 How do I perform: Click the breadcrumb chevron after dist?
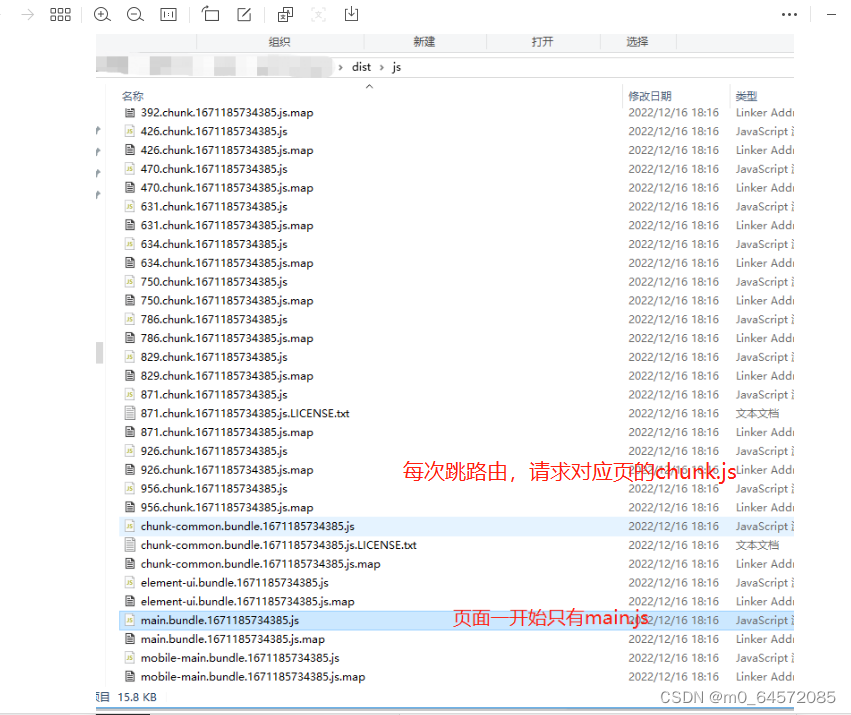click(381, 66)
